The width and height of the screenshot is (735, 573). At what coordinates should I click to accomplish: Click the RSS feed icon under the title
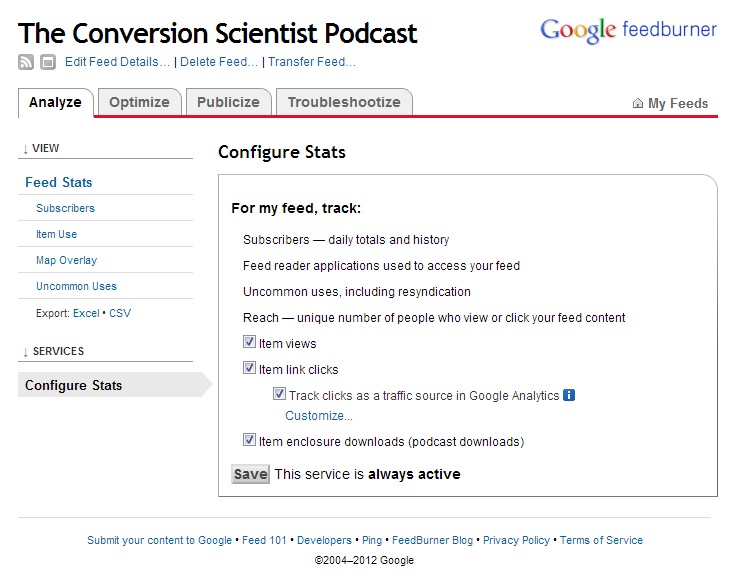[x=26, y=62]
